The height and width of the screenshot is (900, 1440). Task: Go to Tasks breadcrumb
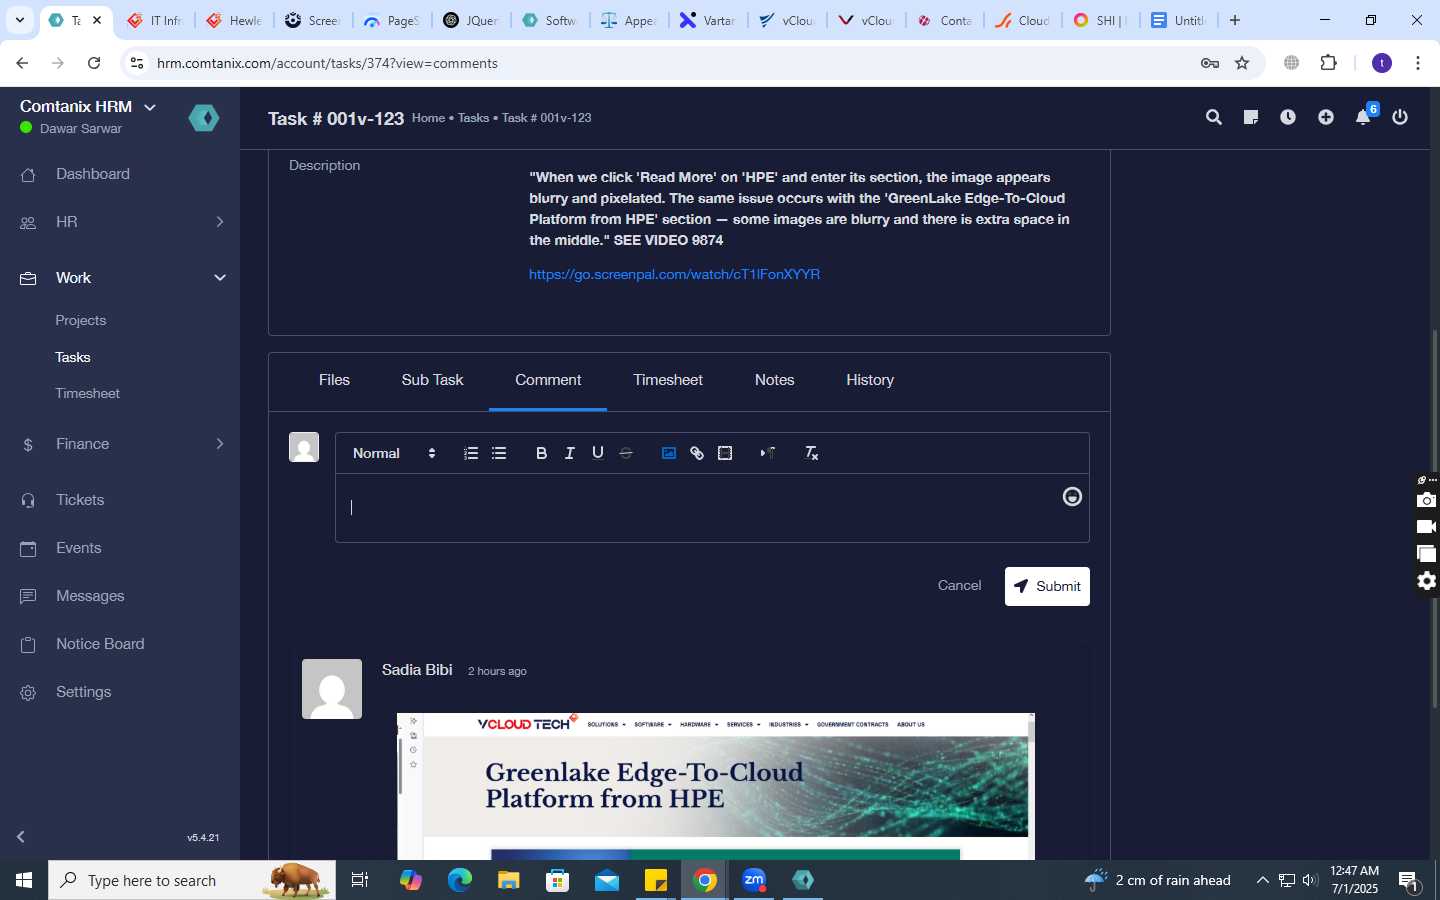(473, 118)
